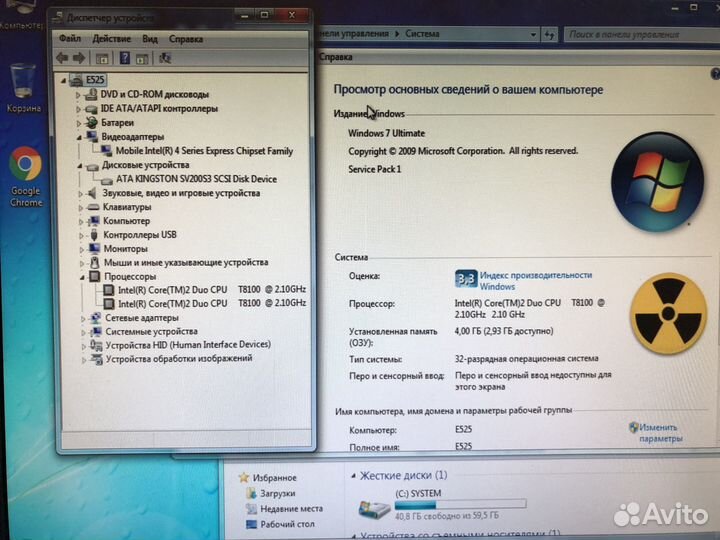This screenshot has height=540, width=720.
Task: Open the Вид menu in Device Manager
Action: click(150, 39)
